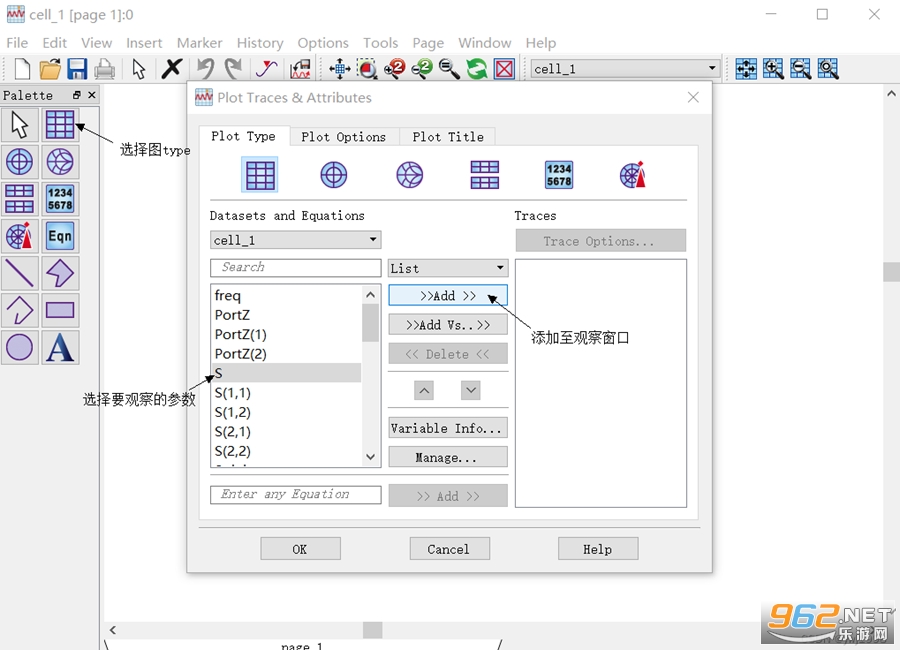Close the Plot Traces & Attributes dialog

693,97
